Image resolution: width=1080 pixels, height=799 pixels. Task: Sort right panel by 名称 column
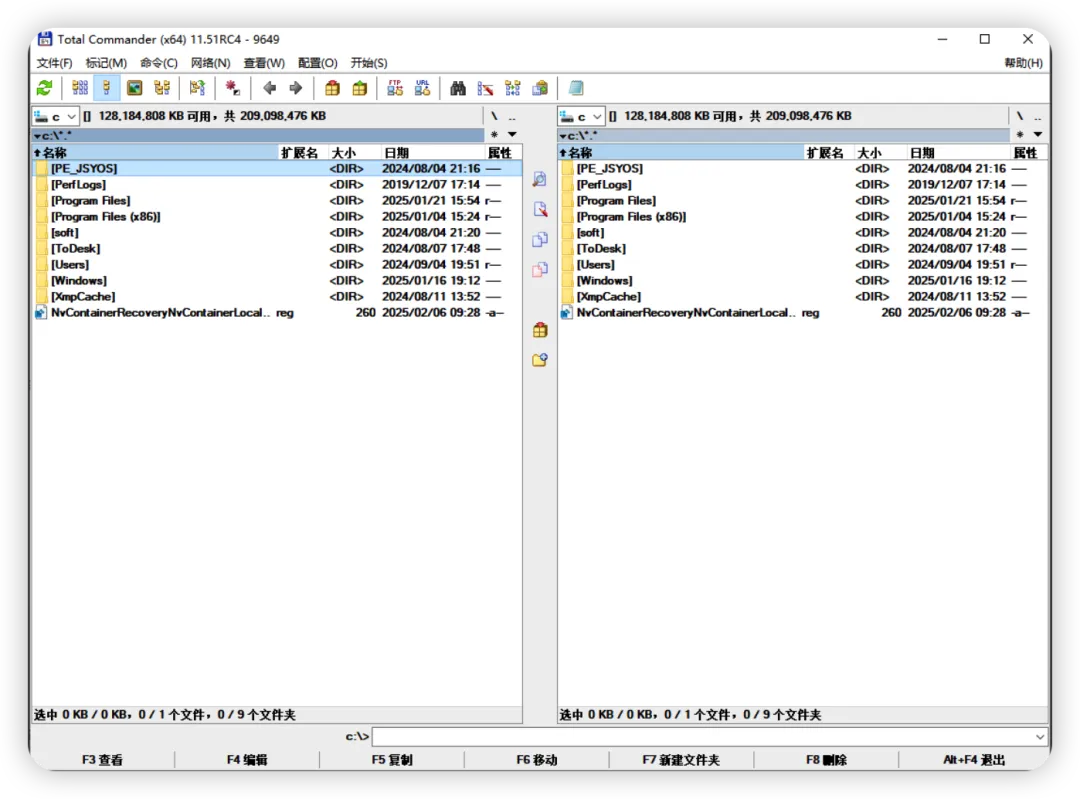[x=681, y=153]
